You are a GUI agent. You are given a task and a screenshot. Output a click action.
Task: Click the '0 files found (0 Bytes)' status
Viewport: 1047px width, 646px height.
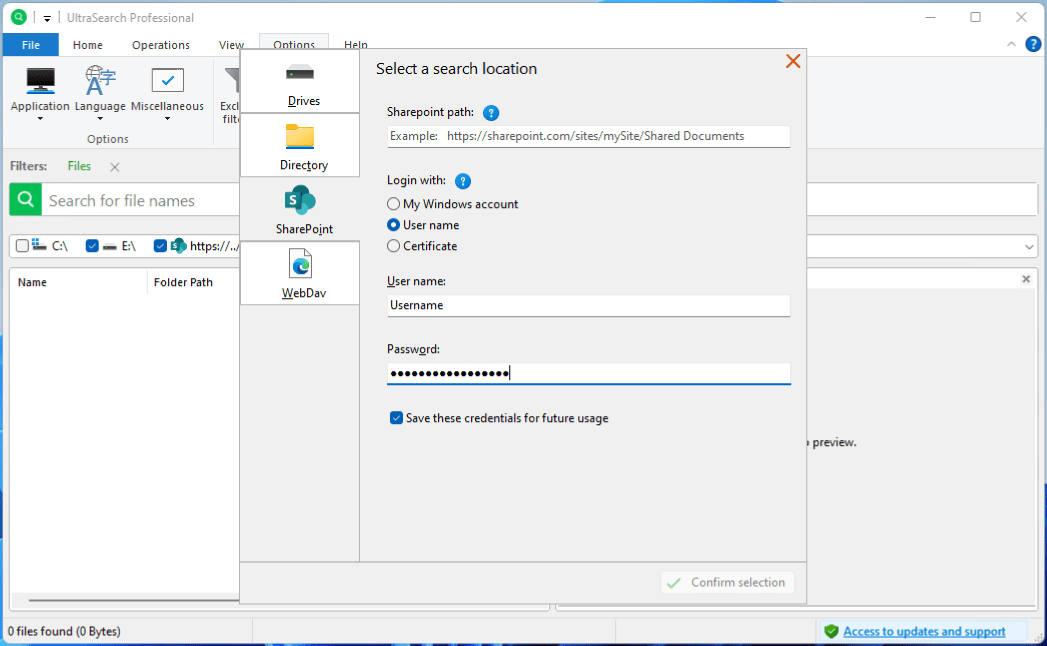tap(64, 631)
